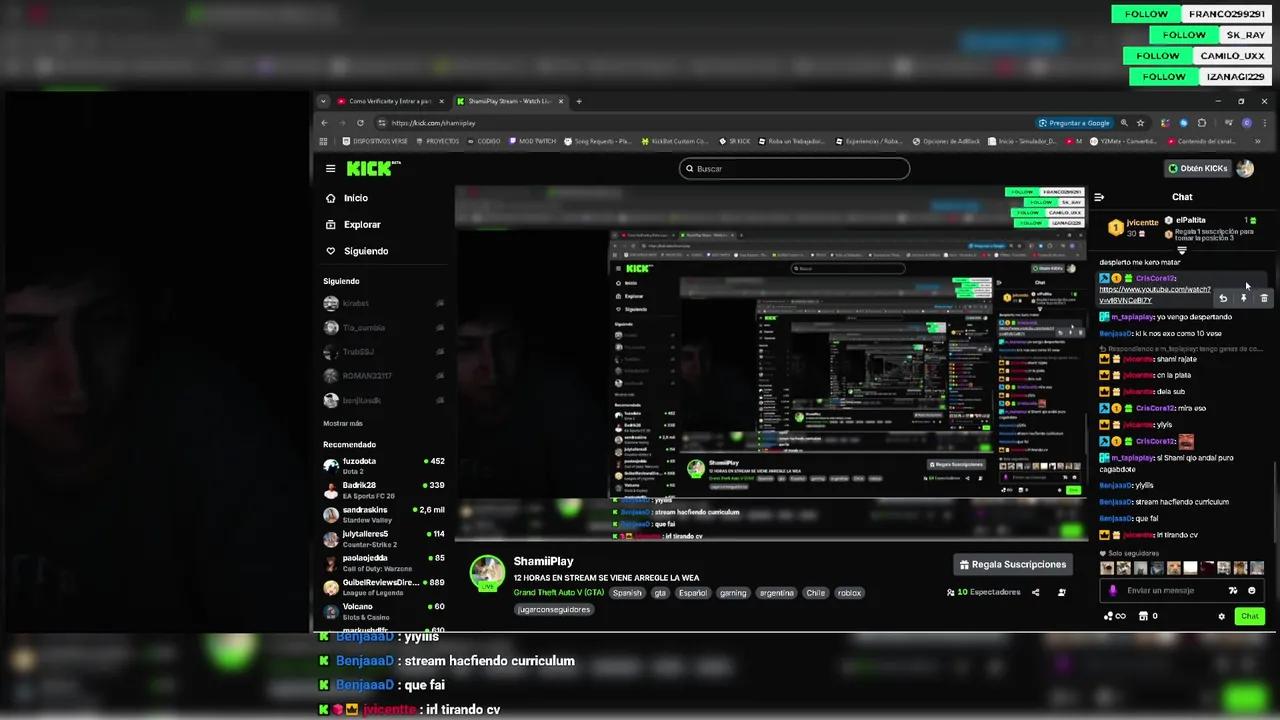Open the YouTube link in chat
Viewport: 1280px width, 720px height.
tap(1154, 289)
